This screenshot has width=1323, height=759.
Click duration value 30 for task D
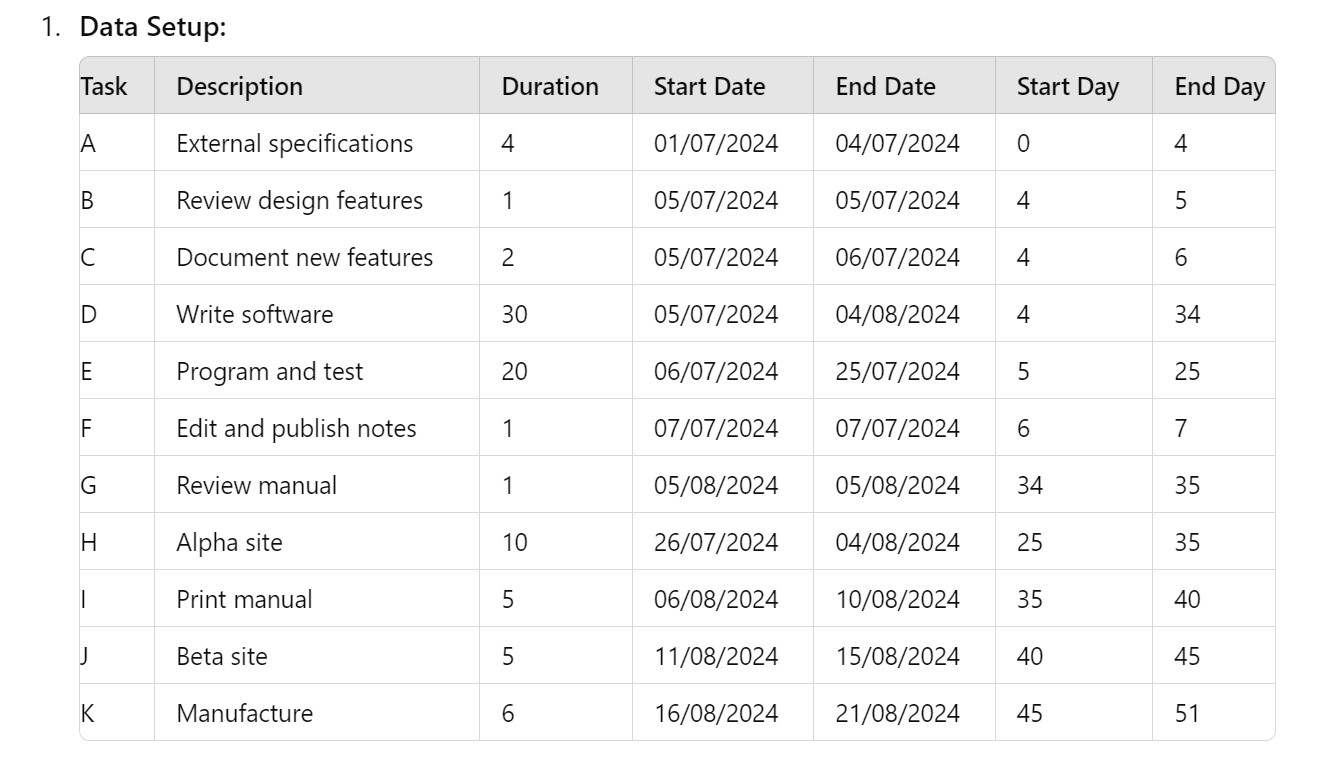click(x=513, y=314)
